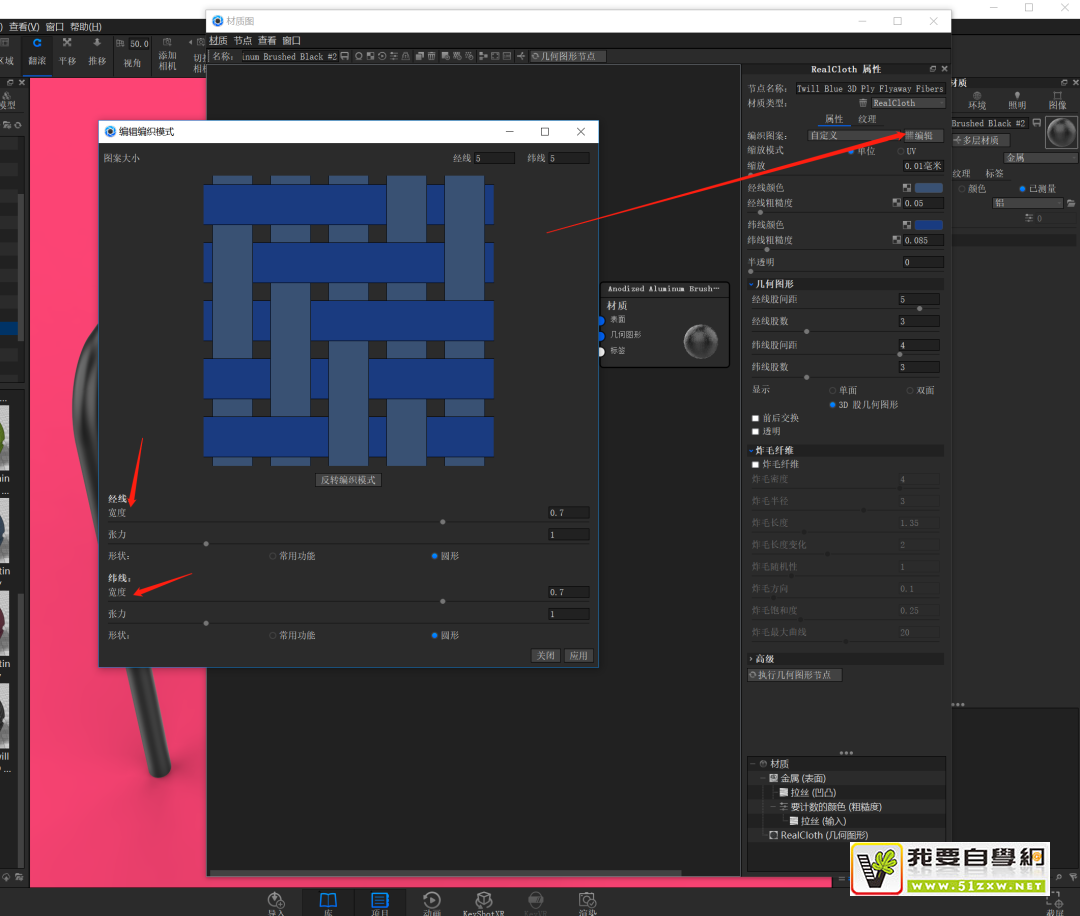Open the Library (库) panel icon
The width and height of the screenshot is (1080, 916).
pyautogui.click(x=328, y=901)
